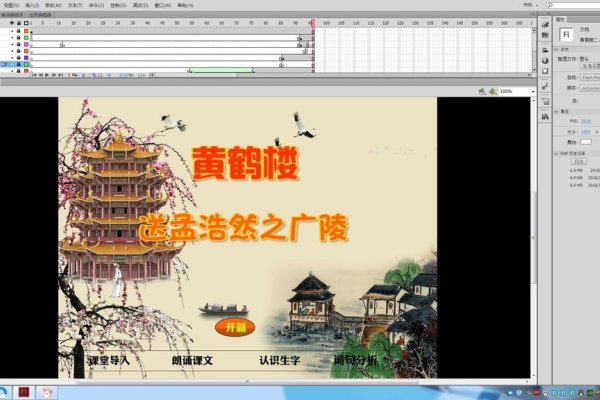Open the 调试(D) menu

click(140, 5)
